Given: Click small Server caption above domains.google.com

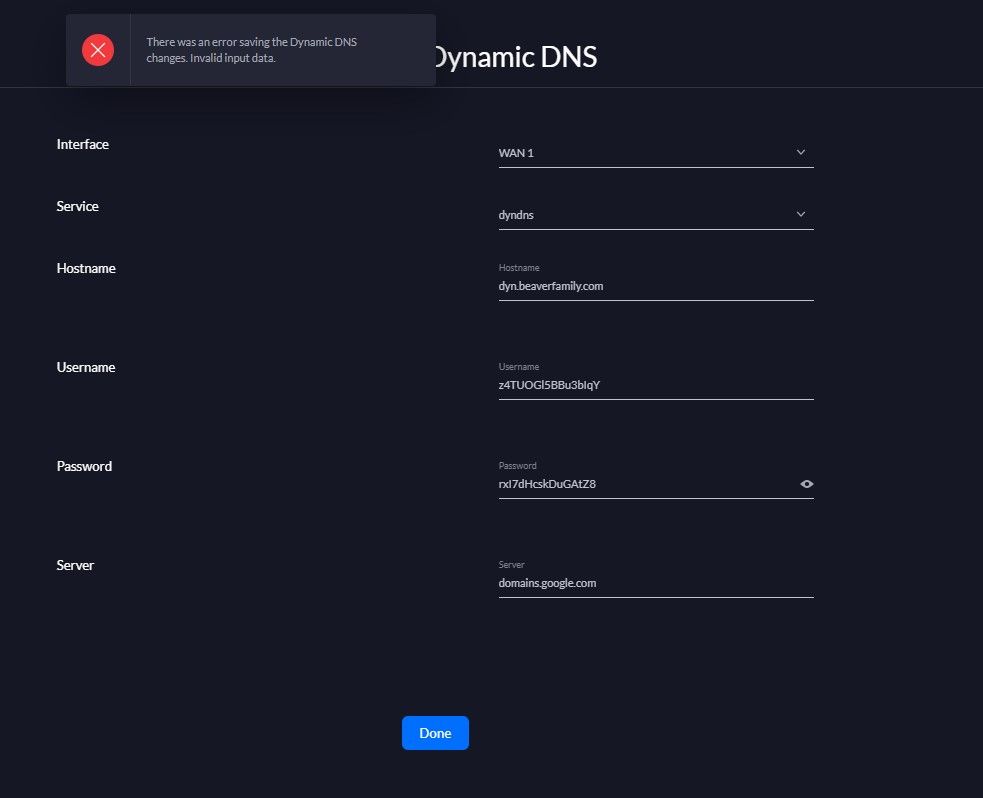Looking at the screenshot, I should [x=512, y=565].
